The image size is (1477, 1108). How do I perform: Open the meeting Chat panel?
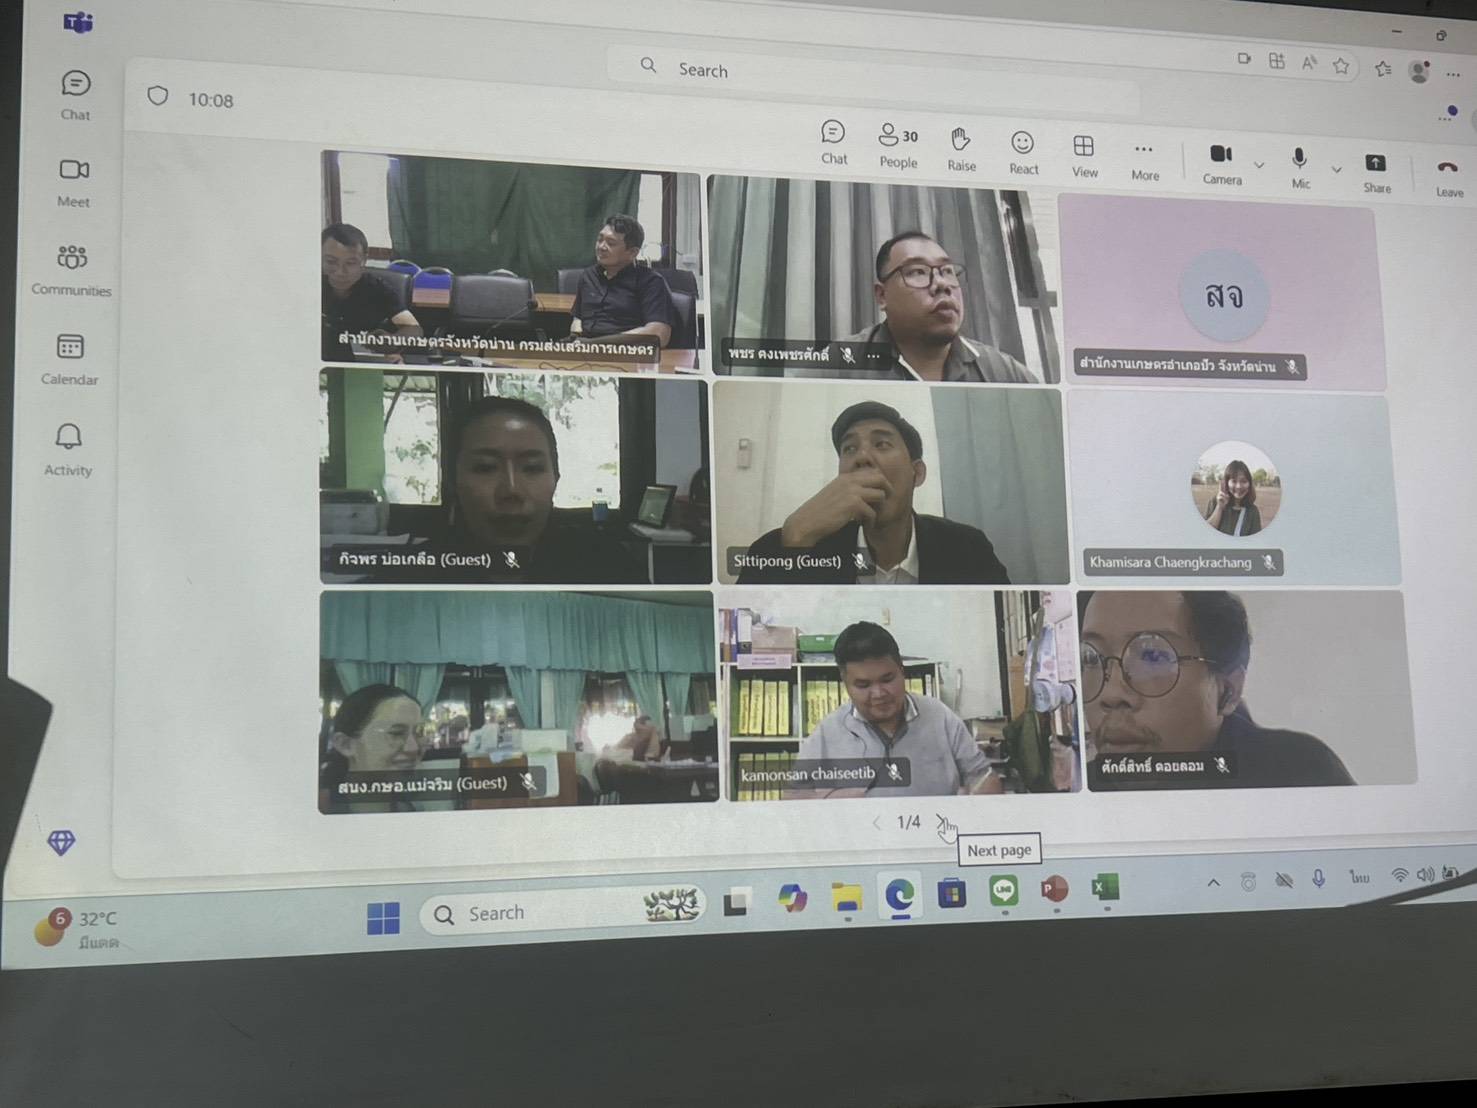(833, 142)
